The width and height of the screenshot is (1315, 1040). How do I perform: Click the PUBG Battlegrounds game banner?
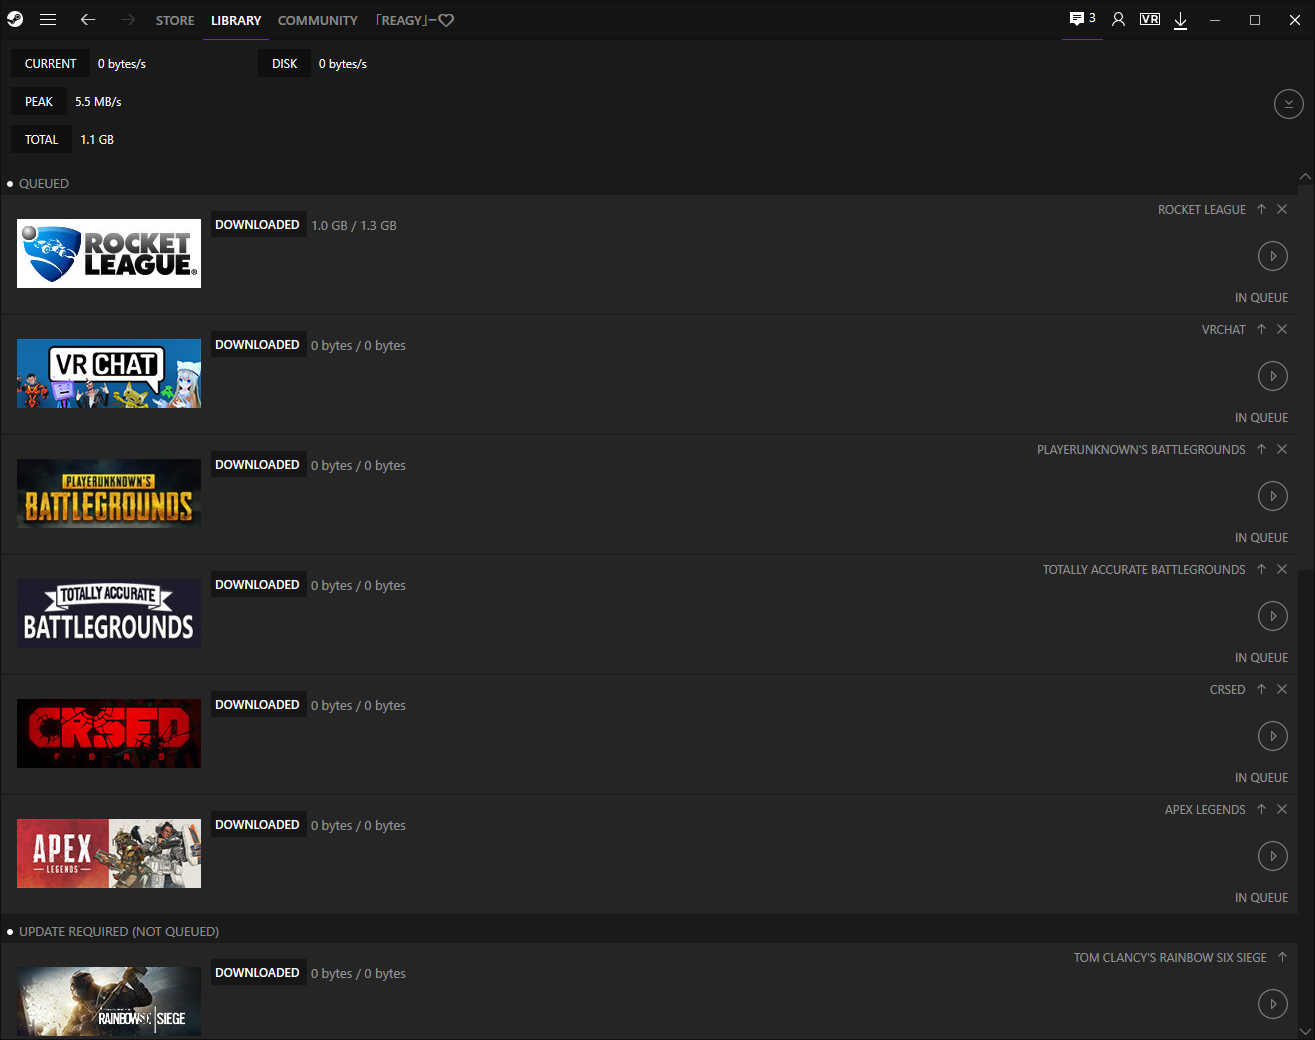tap(109, 493)
